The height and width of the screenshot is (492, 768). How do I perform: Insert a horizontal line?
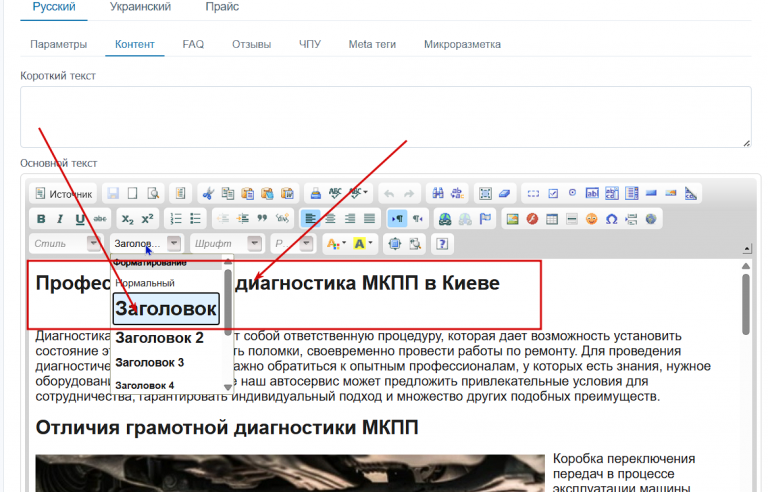click(572, 219)
